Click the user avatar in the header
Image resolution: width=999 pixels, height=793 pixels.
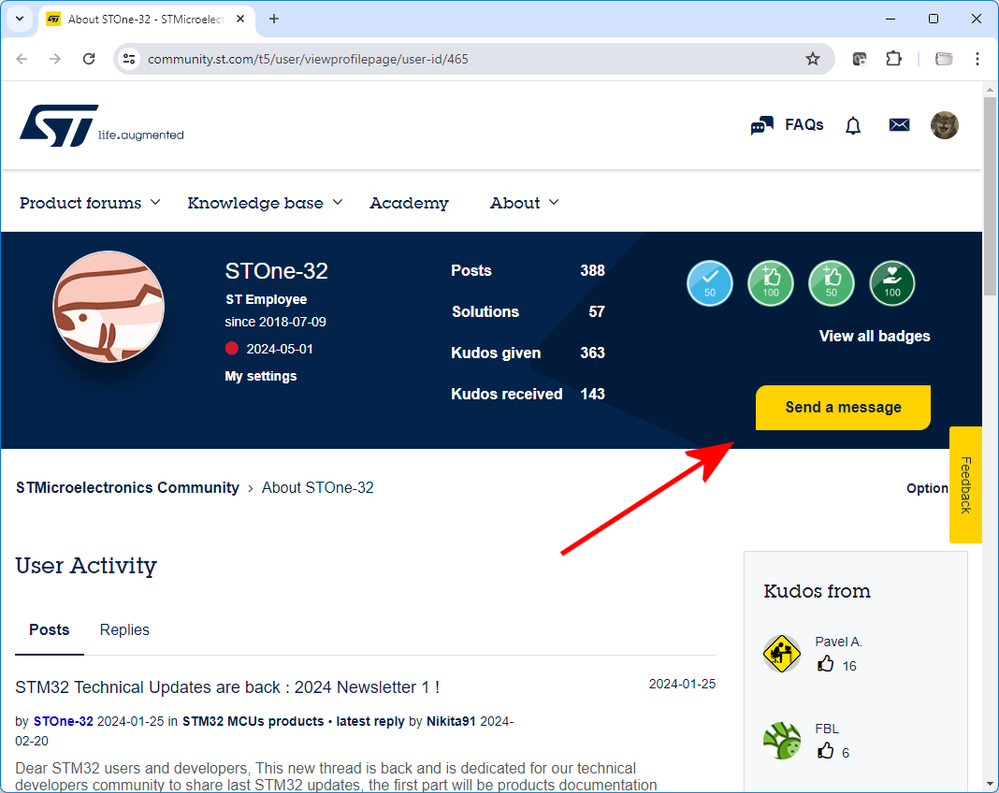[x=944, y=125]
